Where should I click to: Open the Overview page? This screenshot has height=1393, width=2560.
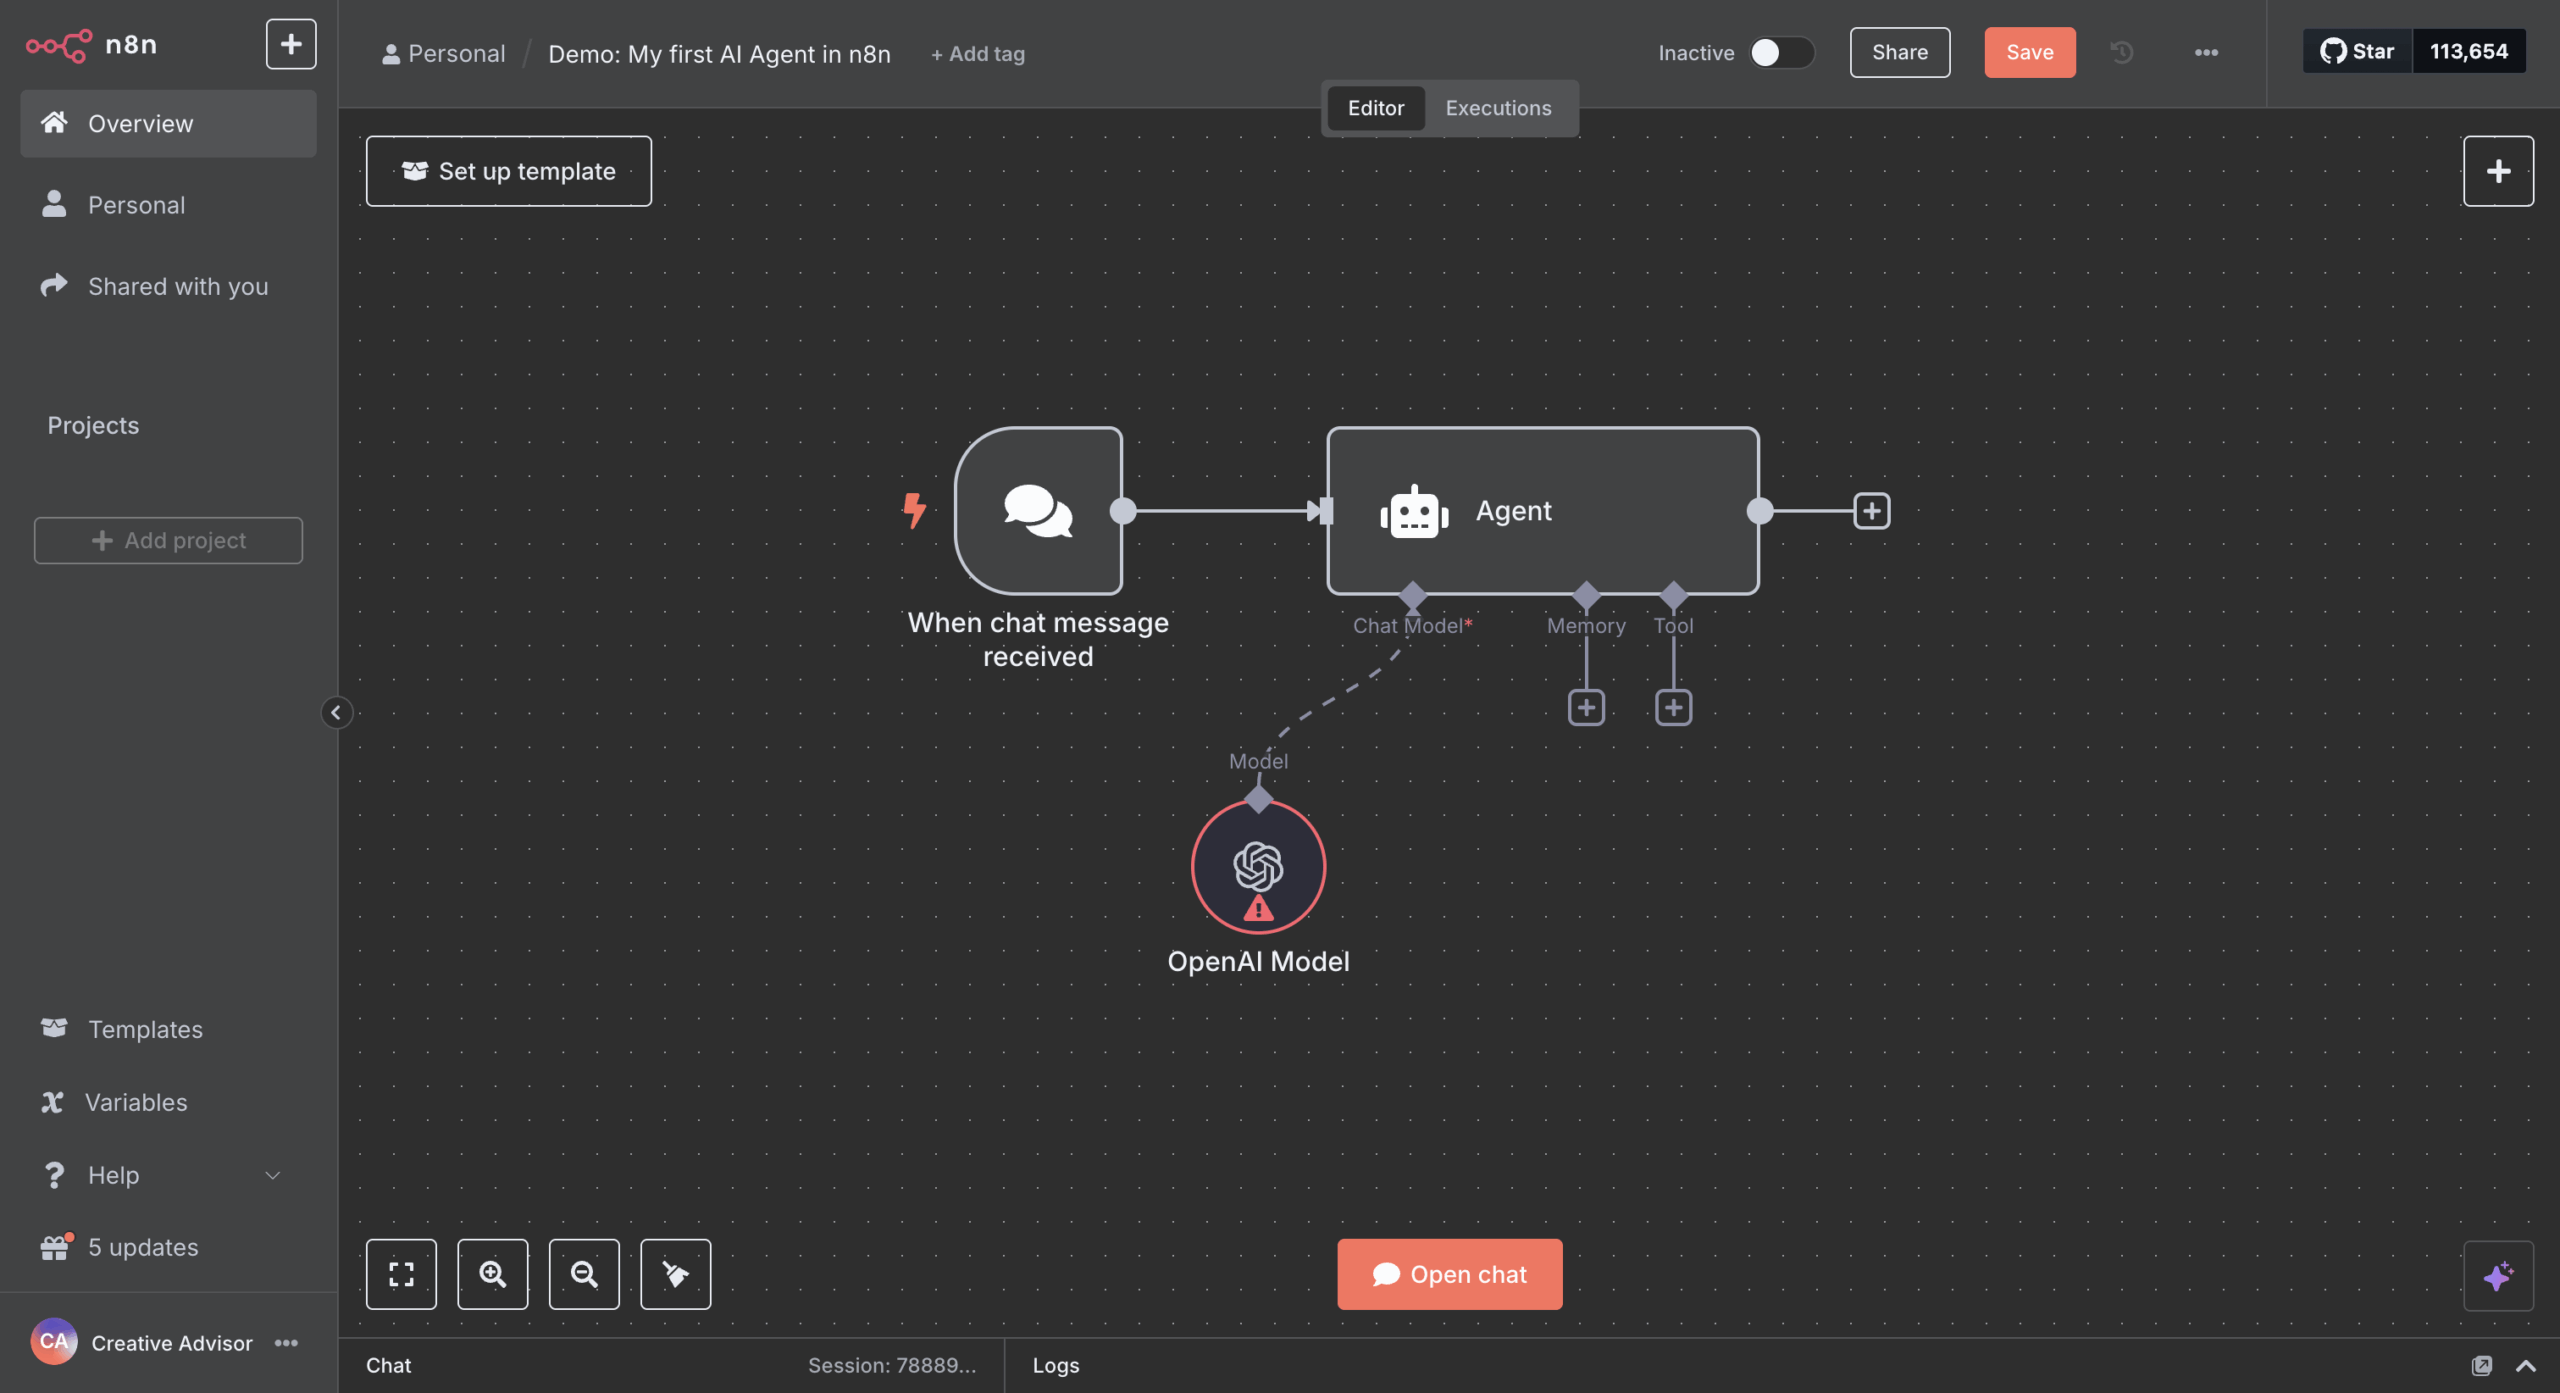(x=168, y=123)
